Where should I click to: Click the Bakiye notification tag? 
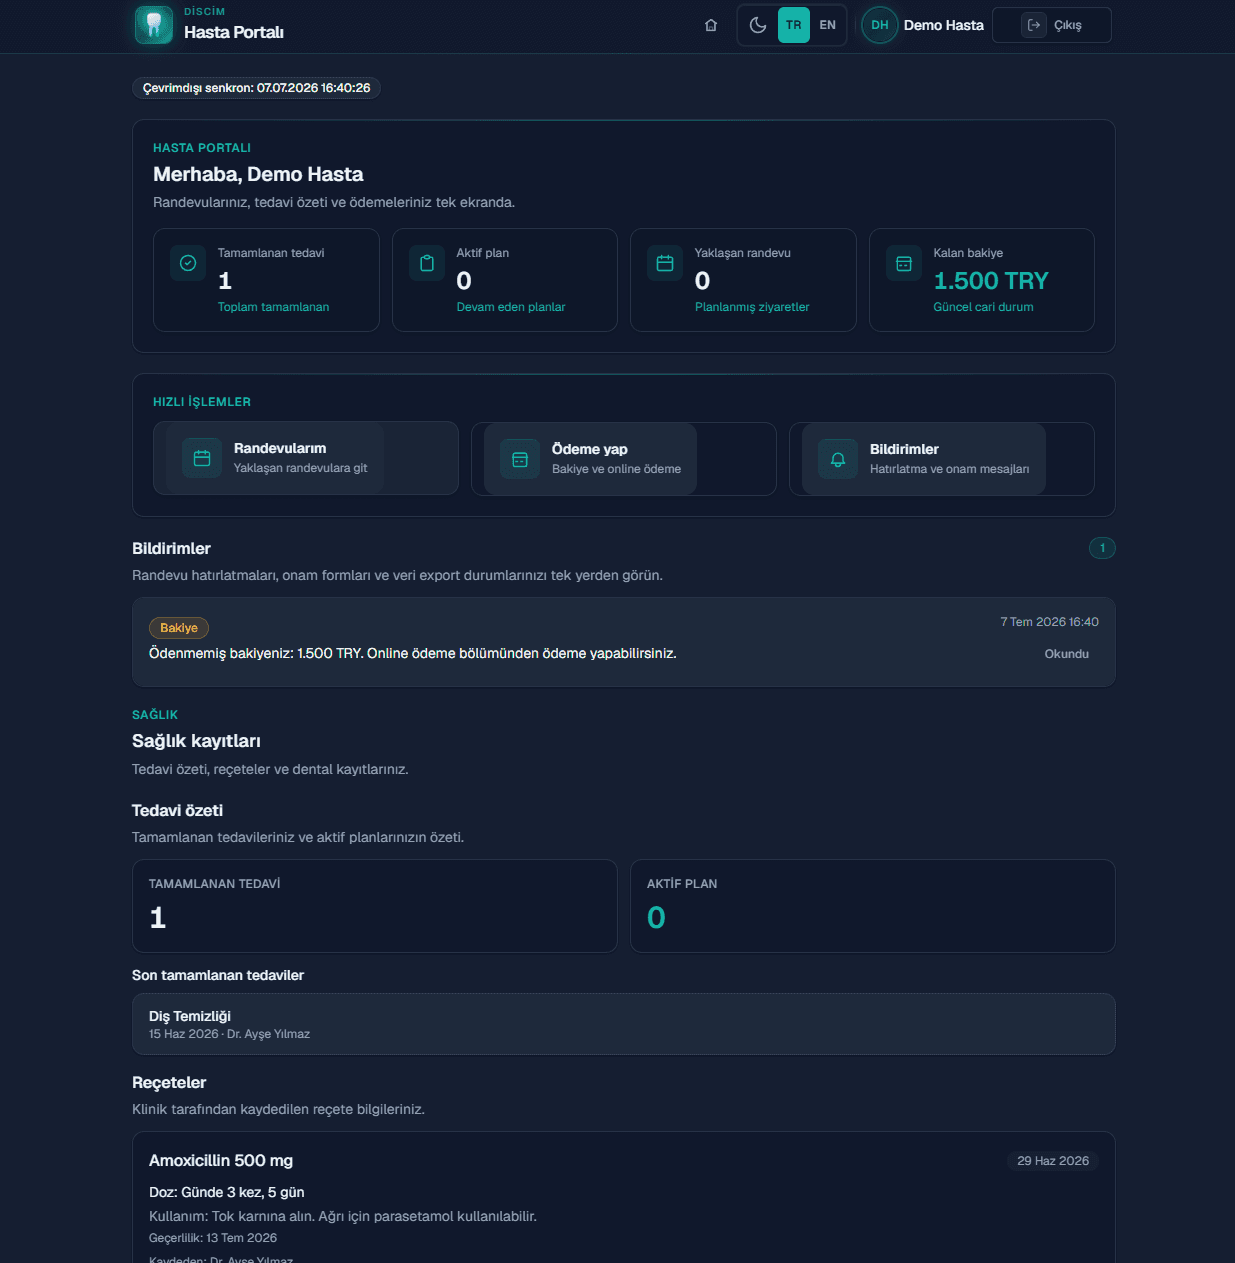click(179, 628)
